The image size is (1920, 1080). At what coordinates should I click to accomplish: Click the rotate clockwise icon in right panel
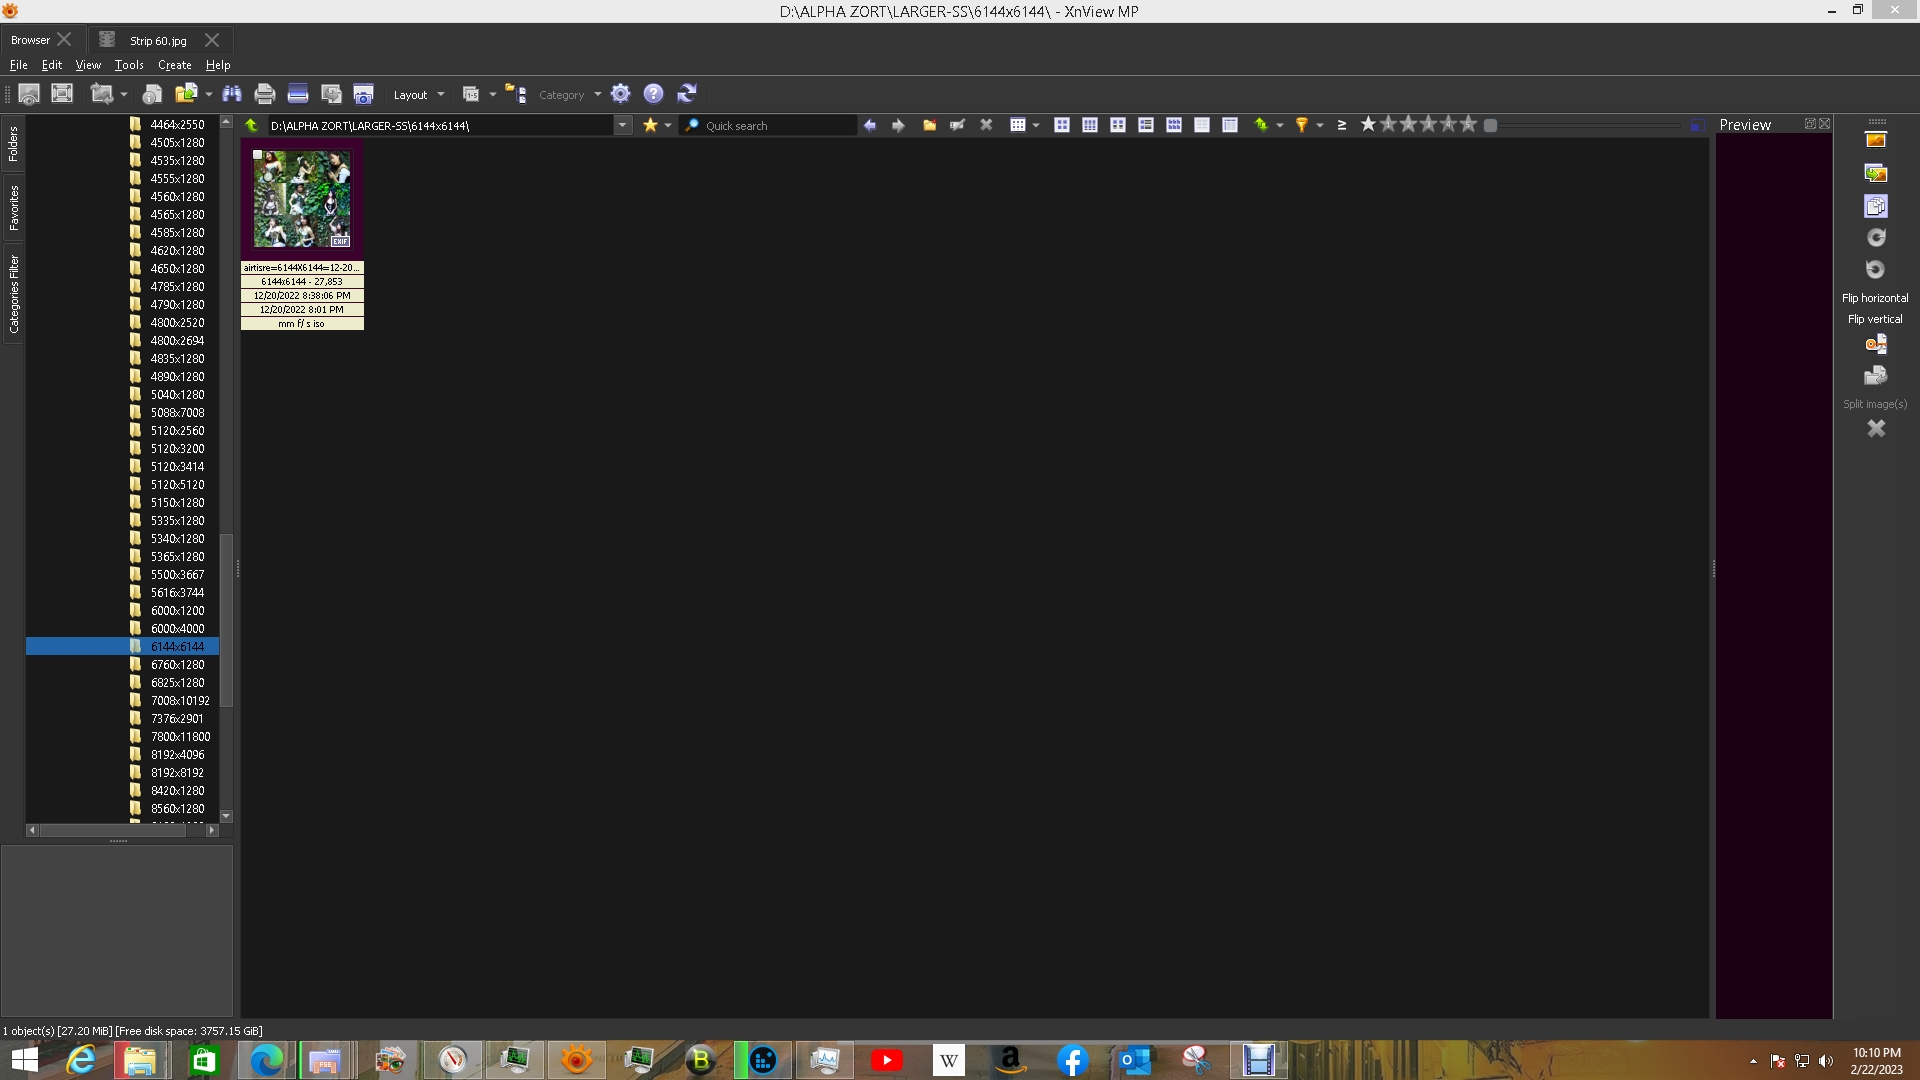[x=1876, y=238]
